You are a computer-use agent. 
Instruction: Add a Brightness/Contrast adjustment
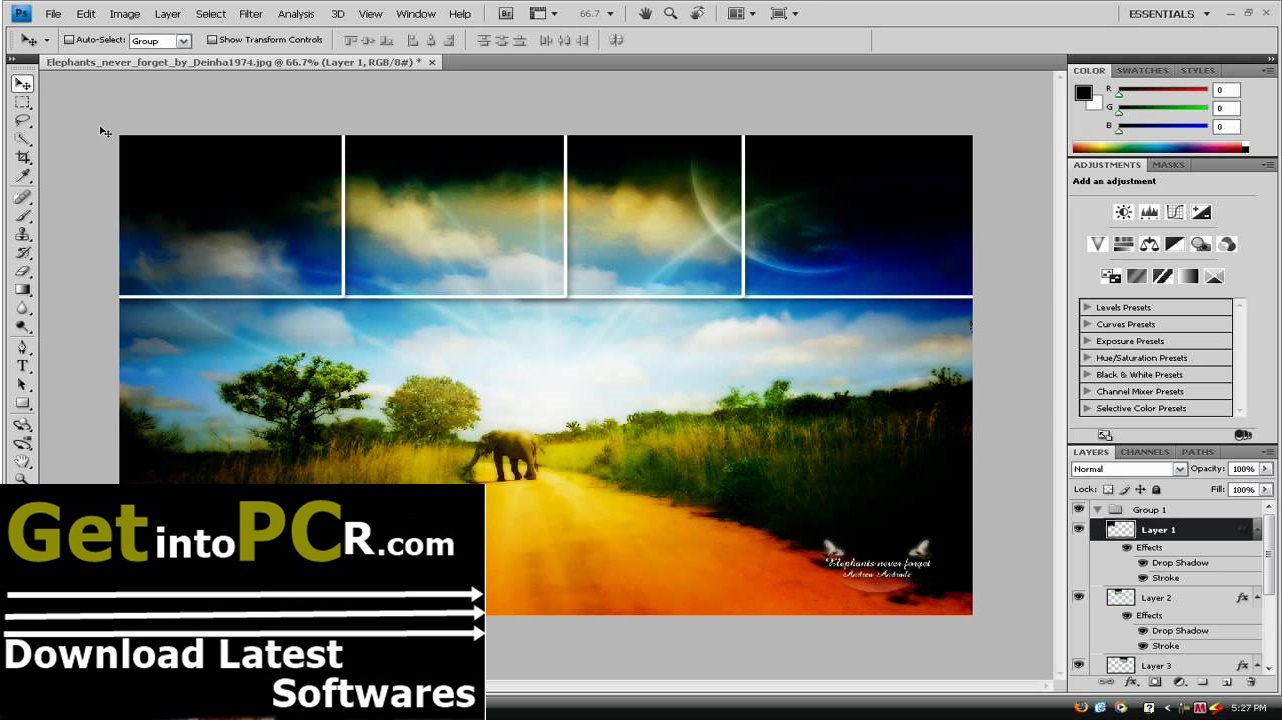click(1123, 212)
